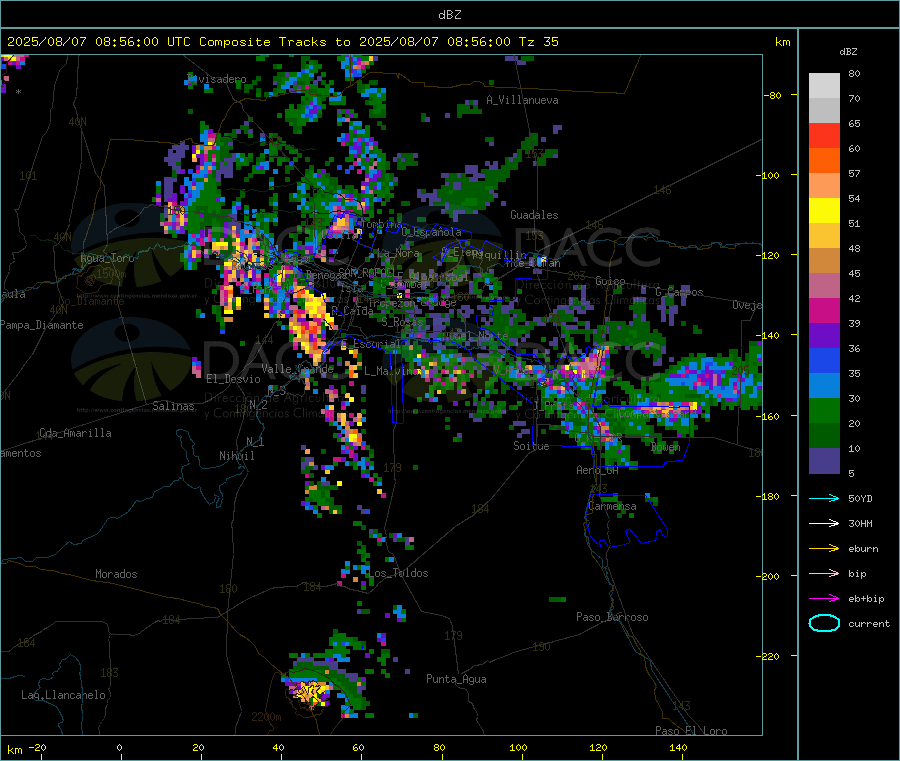Select the 39 dBZ purple color swatch
The image size is (900, 761).
(x=824, y=336)
